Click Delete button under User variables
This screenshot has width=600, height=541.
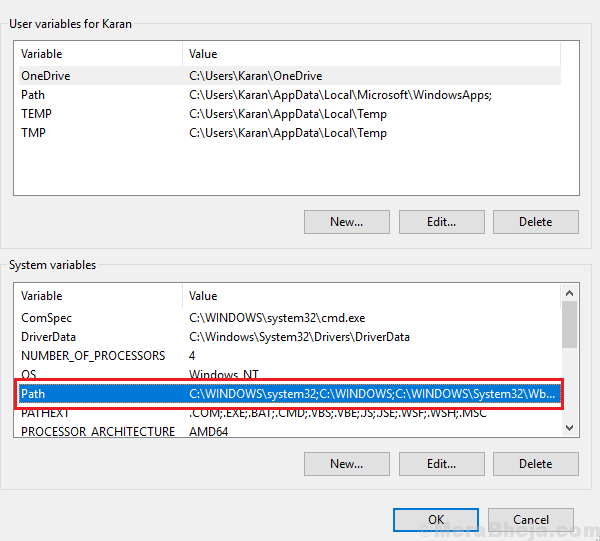point(536,222)
